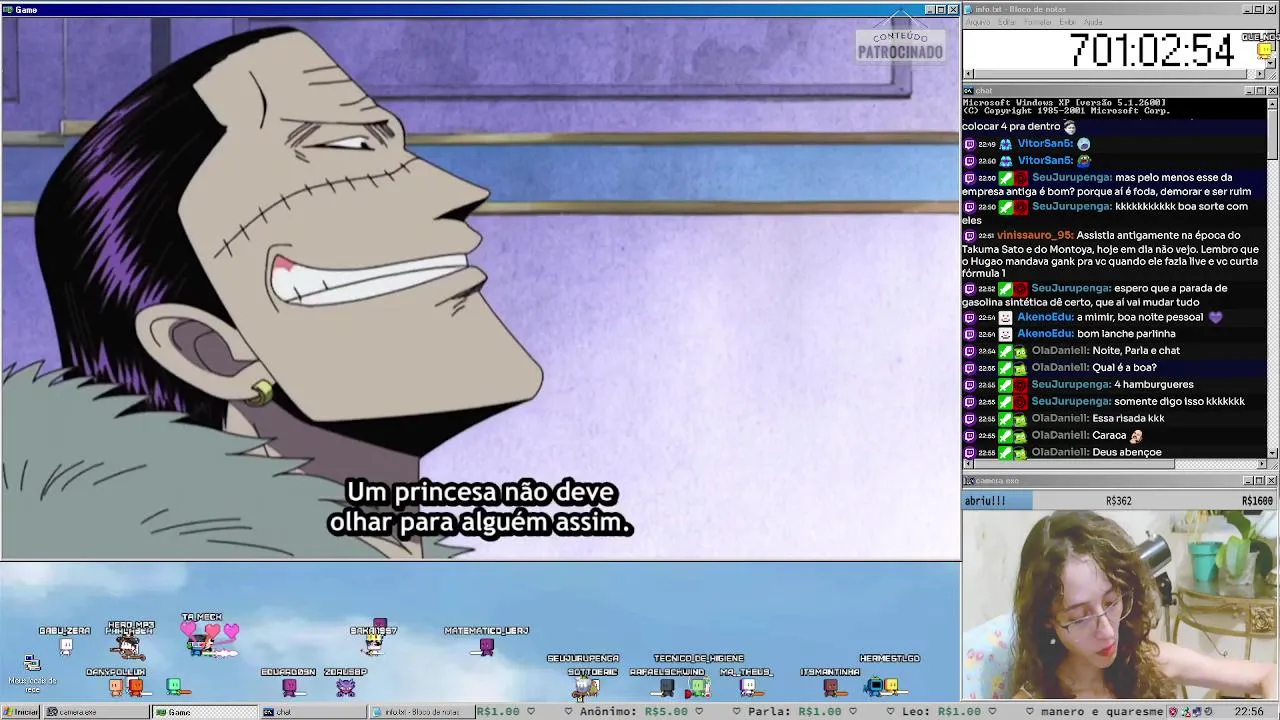The image size is (1280, 720).
Task: Click username vinissauro_95 in chat
Action: (1033, 235)
